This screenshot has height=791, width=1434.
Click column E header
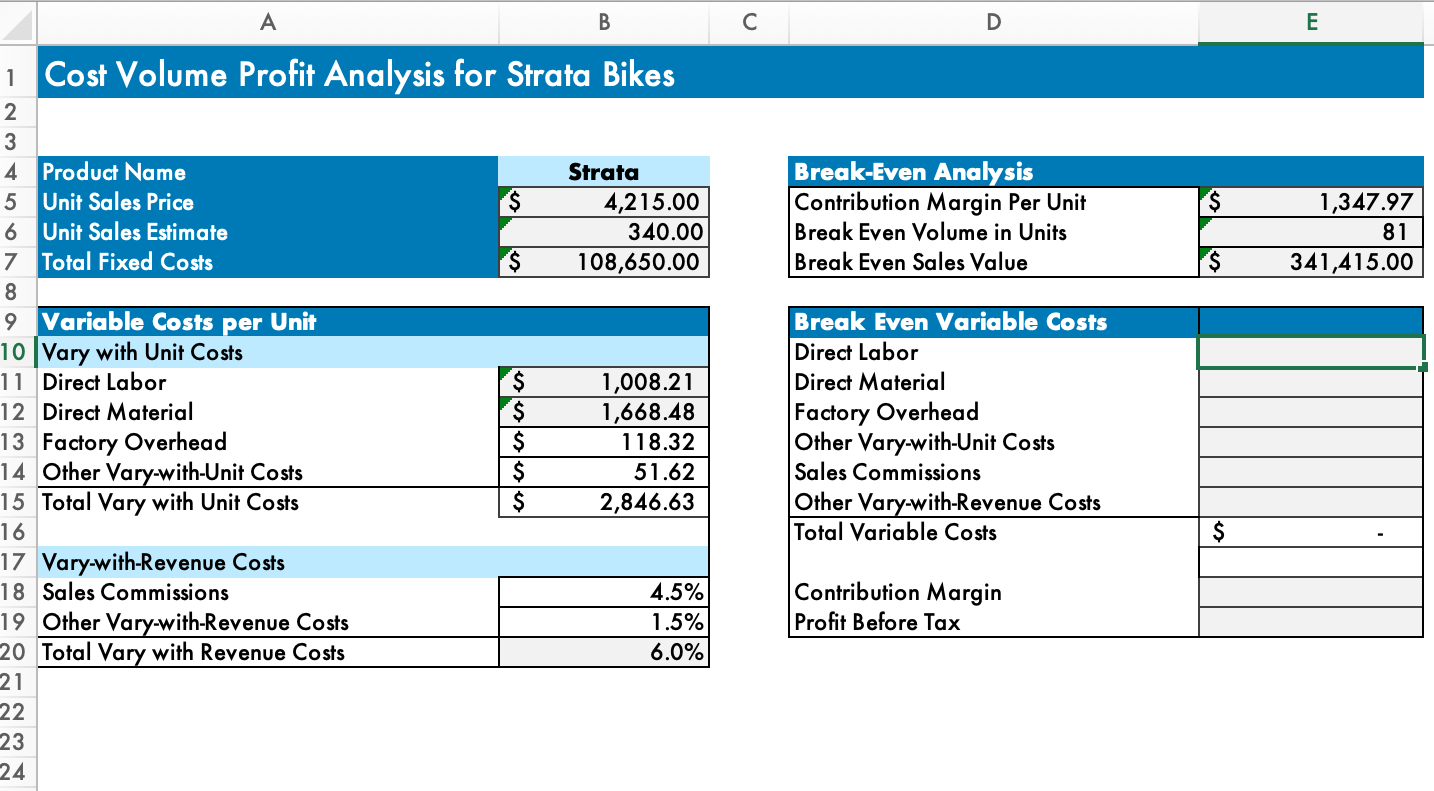pos(1311,21)
